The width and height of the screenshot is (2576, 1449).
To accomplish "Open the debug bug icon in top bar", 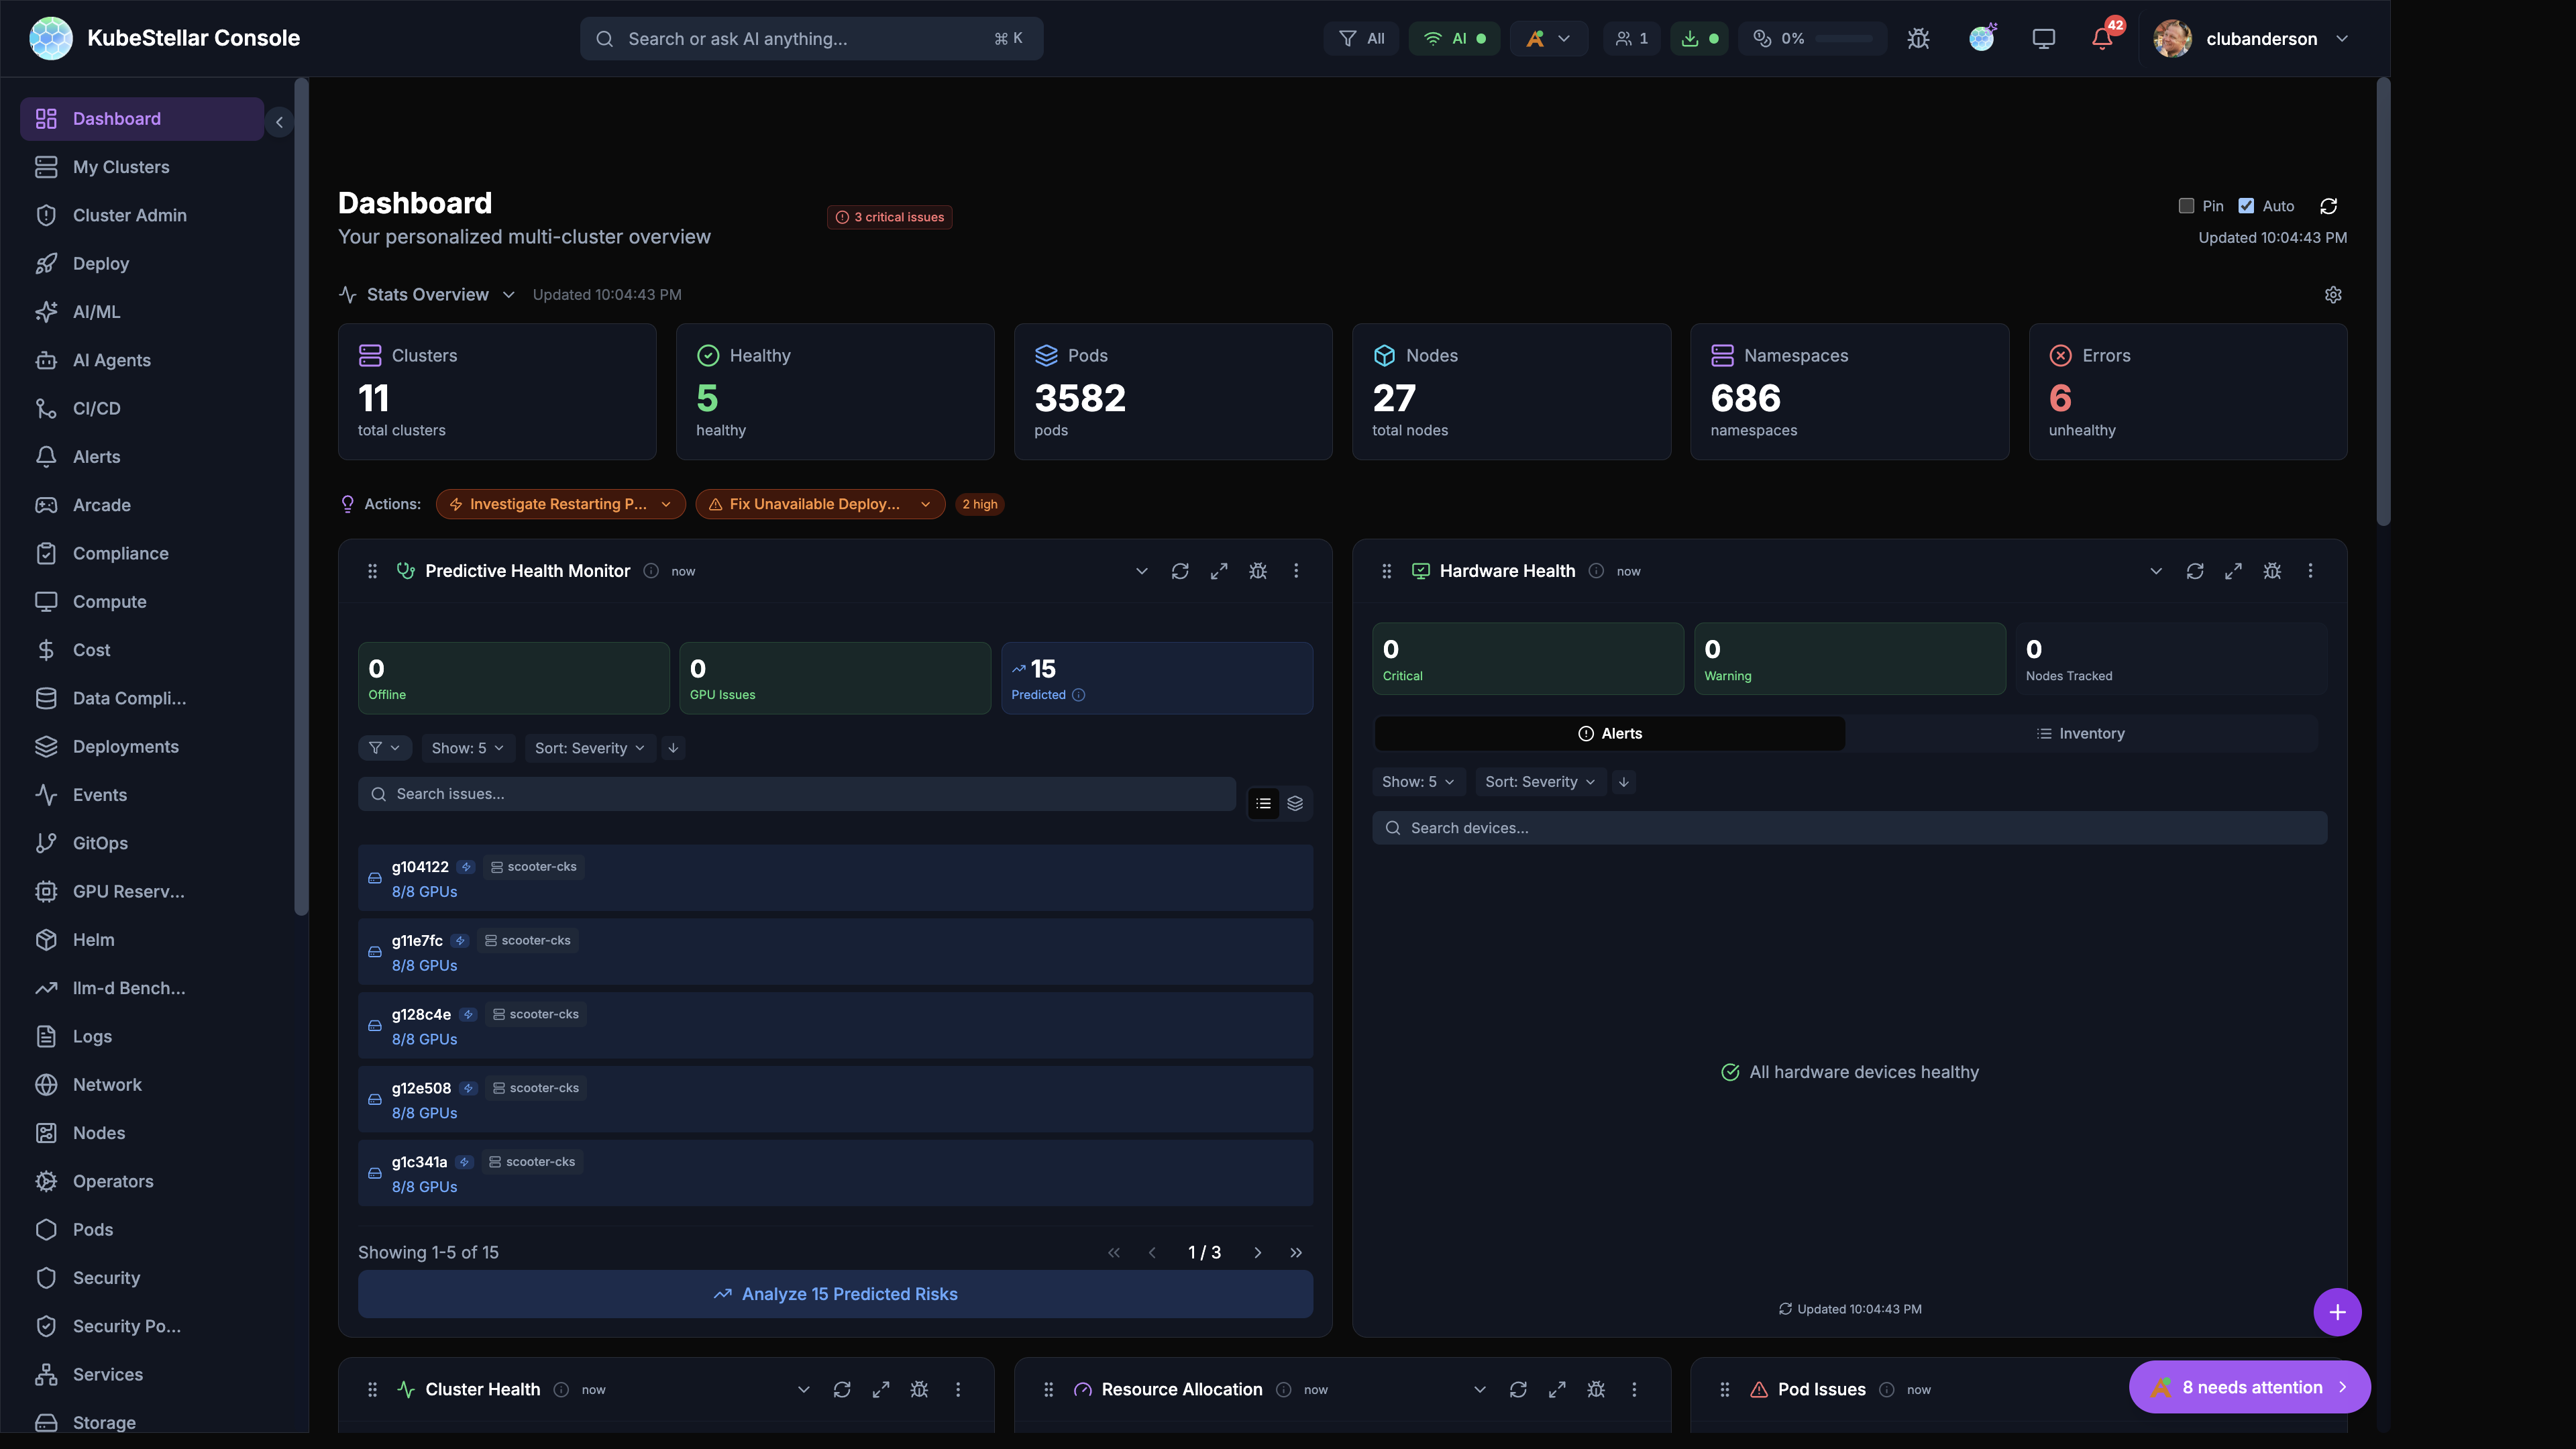I will coord(1918,38).
